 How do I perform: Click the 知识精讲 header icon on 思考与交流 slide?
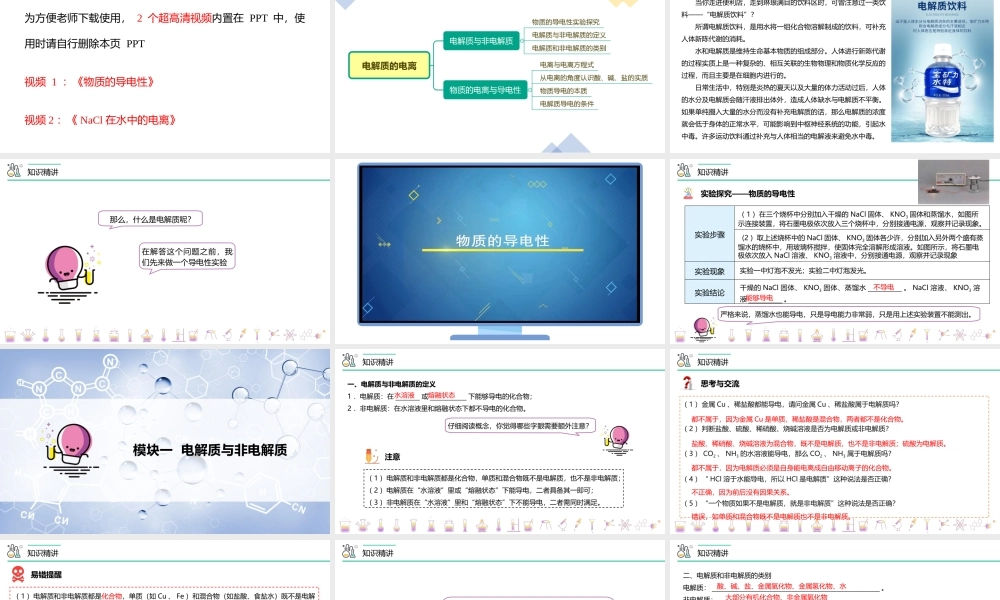coord(684,361)
